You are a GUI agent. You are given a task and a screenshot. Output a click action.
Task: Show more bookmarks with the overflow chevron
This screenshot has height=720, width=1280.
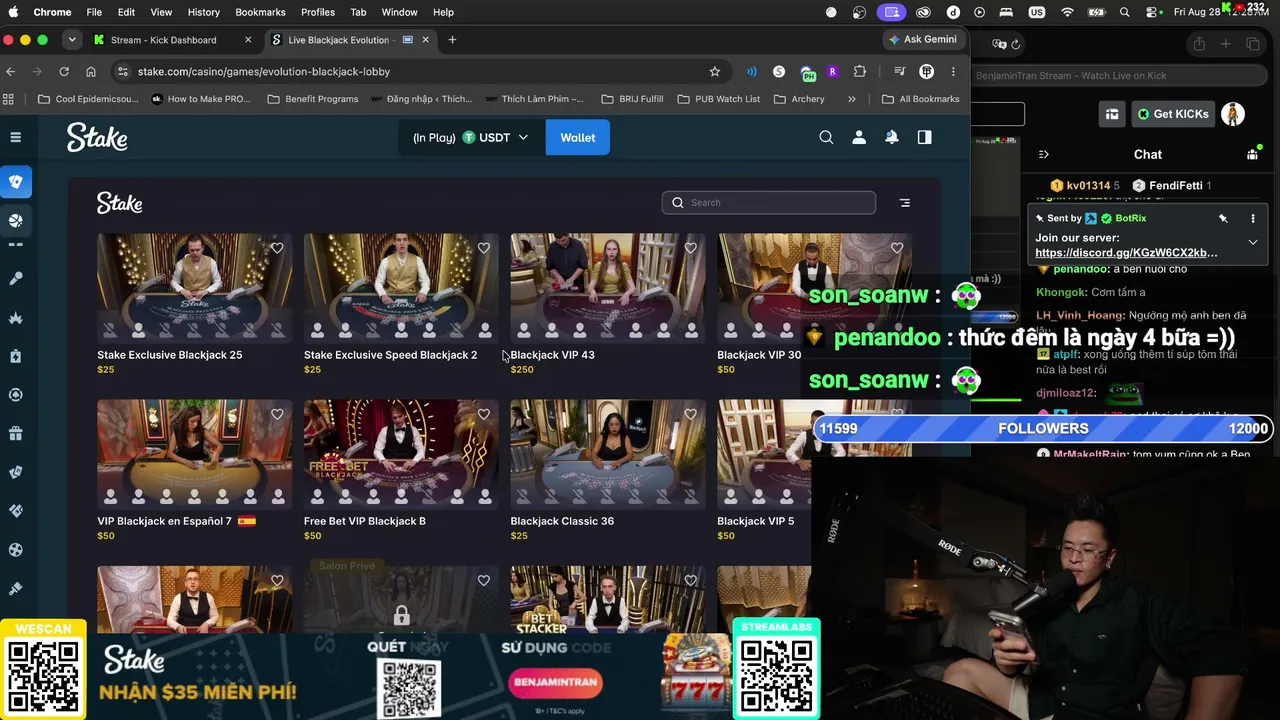point(851,99)
